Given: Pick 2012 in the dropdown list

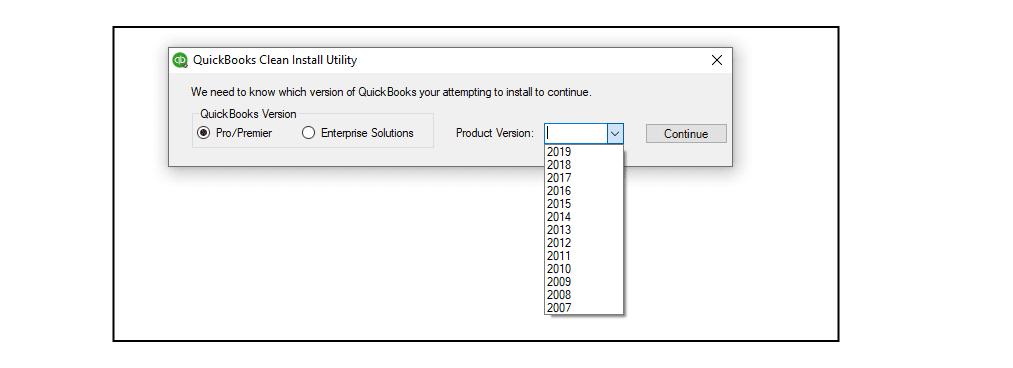Looking at the screenshot, I should click(x=583, y=243).
